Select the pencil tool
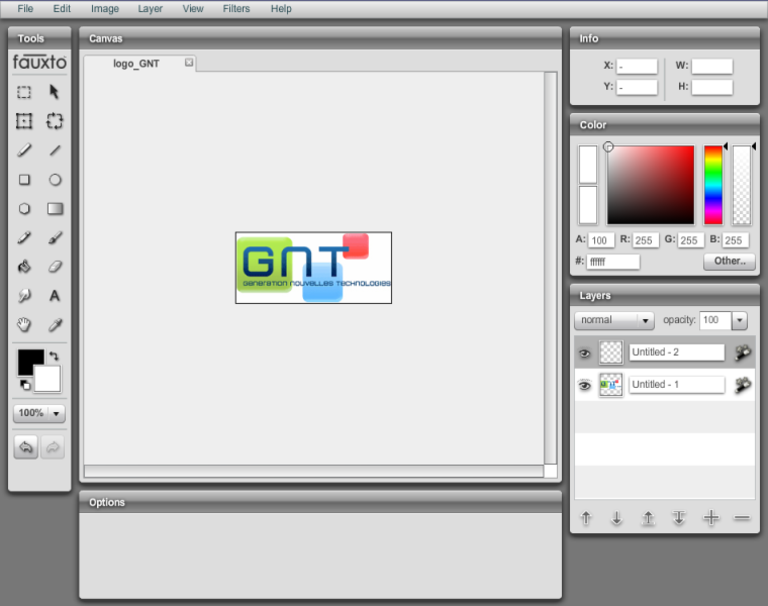The height and width of the screenshot is (606, 768). tap(24, 150)
